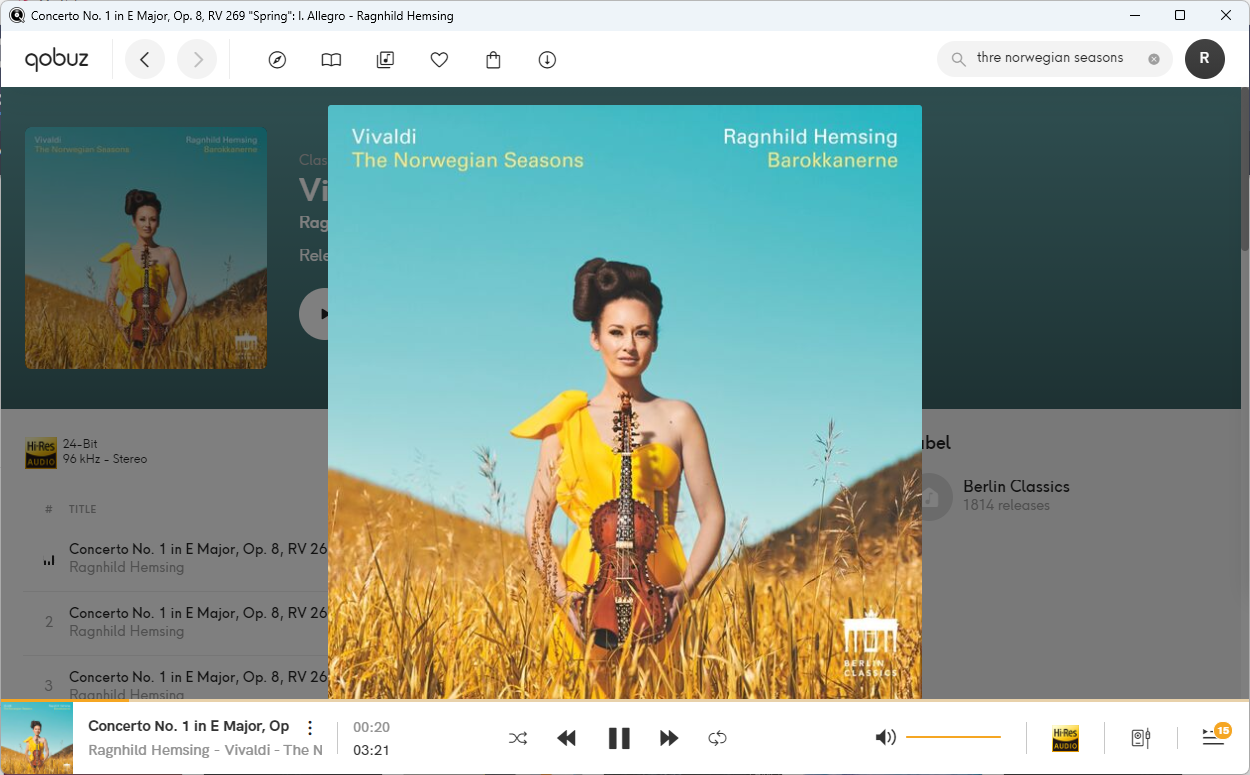
Task: Skip to previous track
Action: coord(567,738)
